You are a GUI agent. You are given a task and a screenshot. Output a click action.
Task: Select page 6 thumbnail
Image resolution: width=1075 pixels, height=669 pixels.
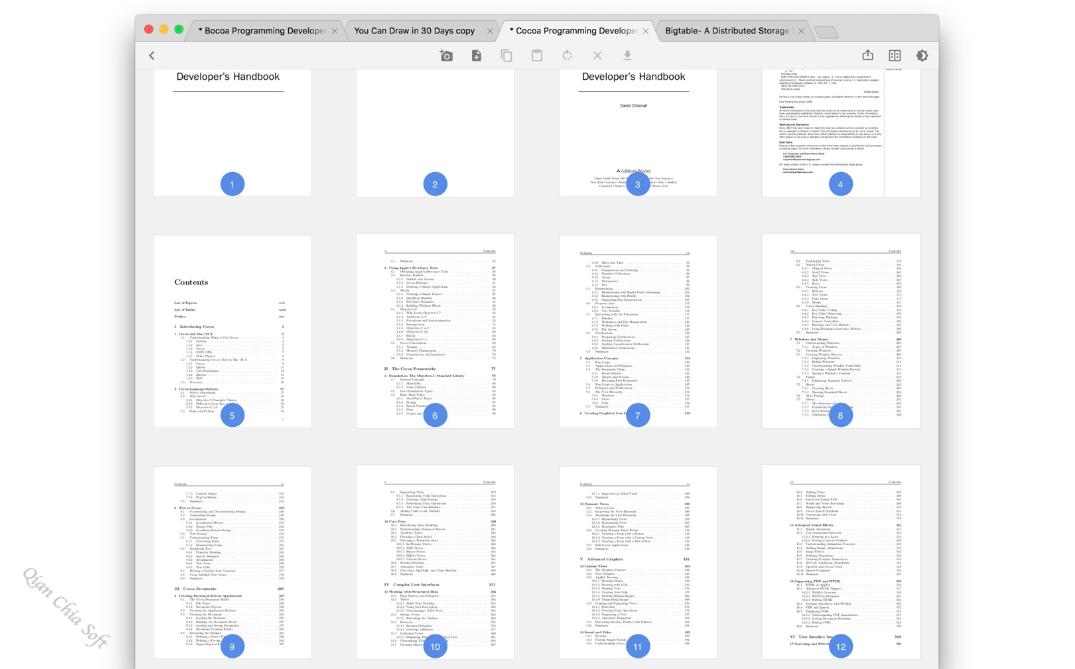435,332
